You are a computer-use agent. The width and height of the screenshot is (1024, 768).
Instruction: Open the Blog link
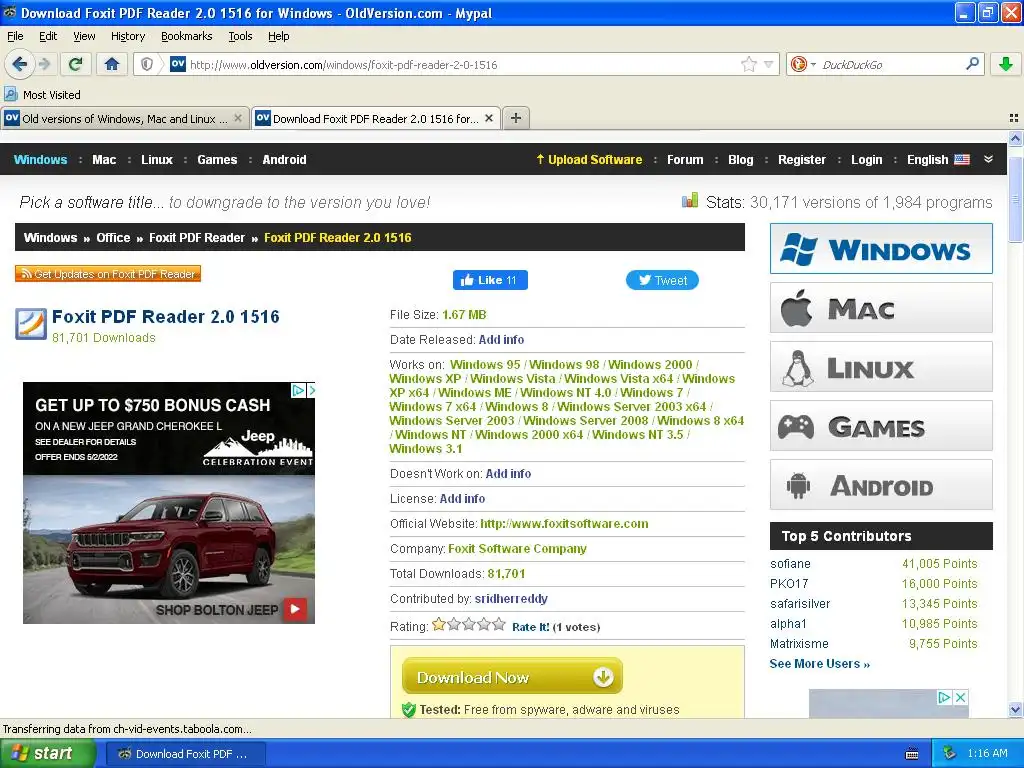coord(741,159)
